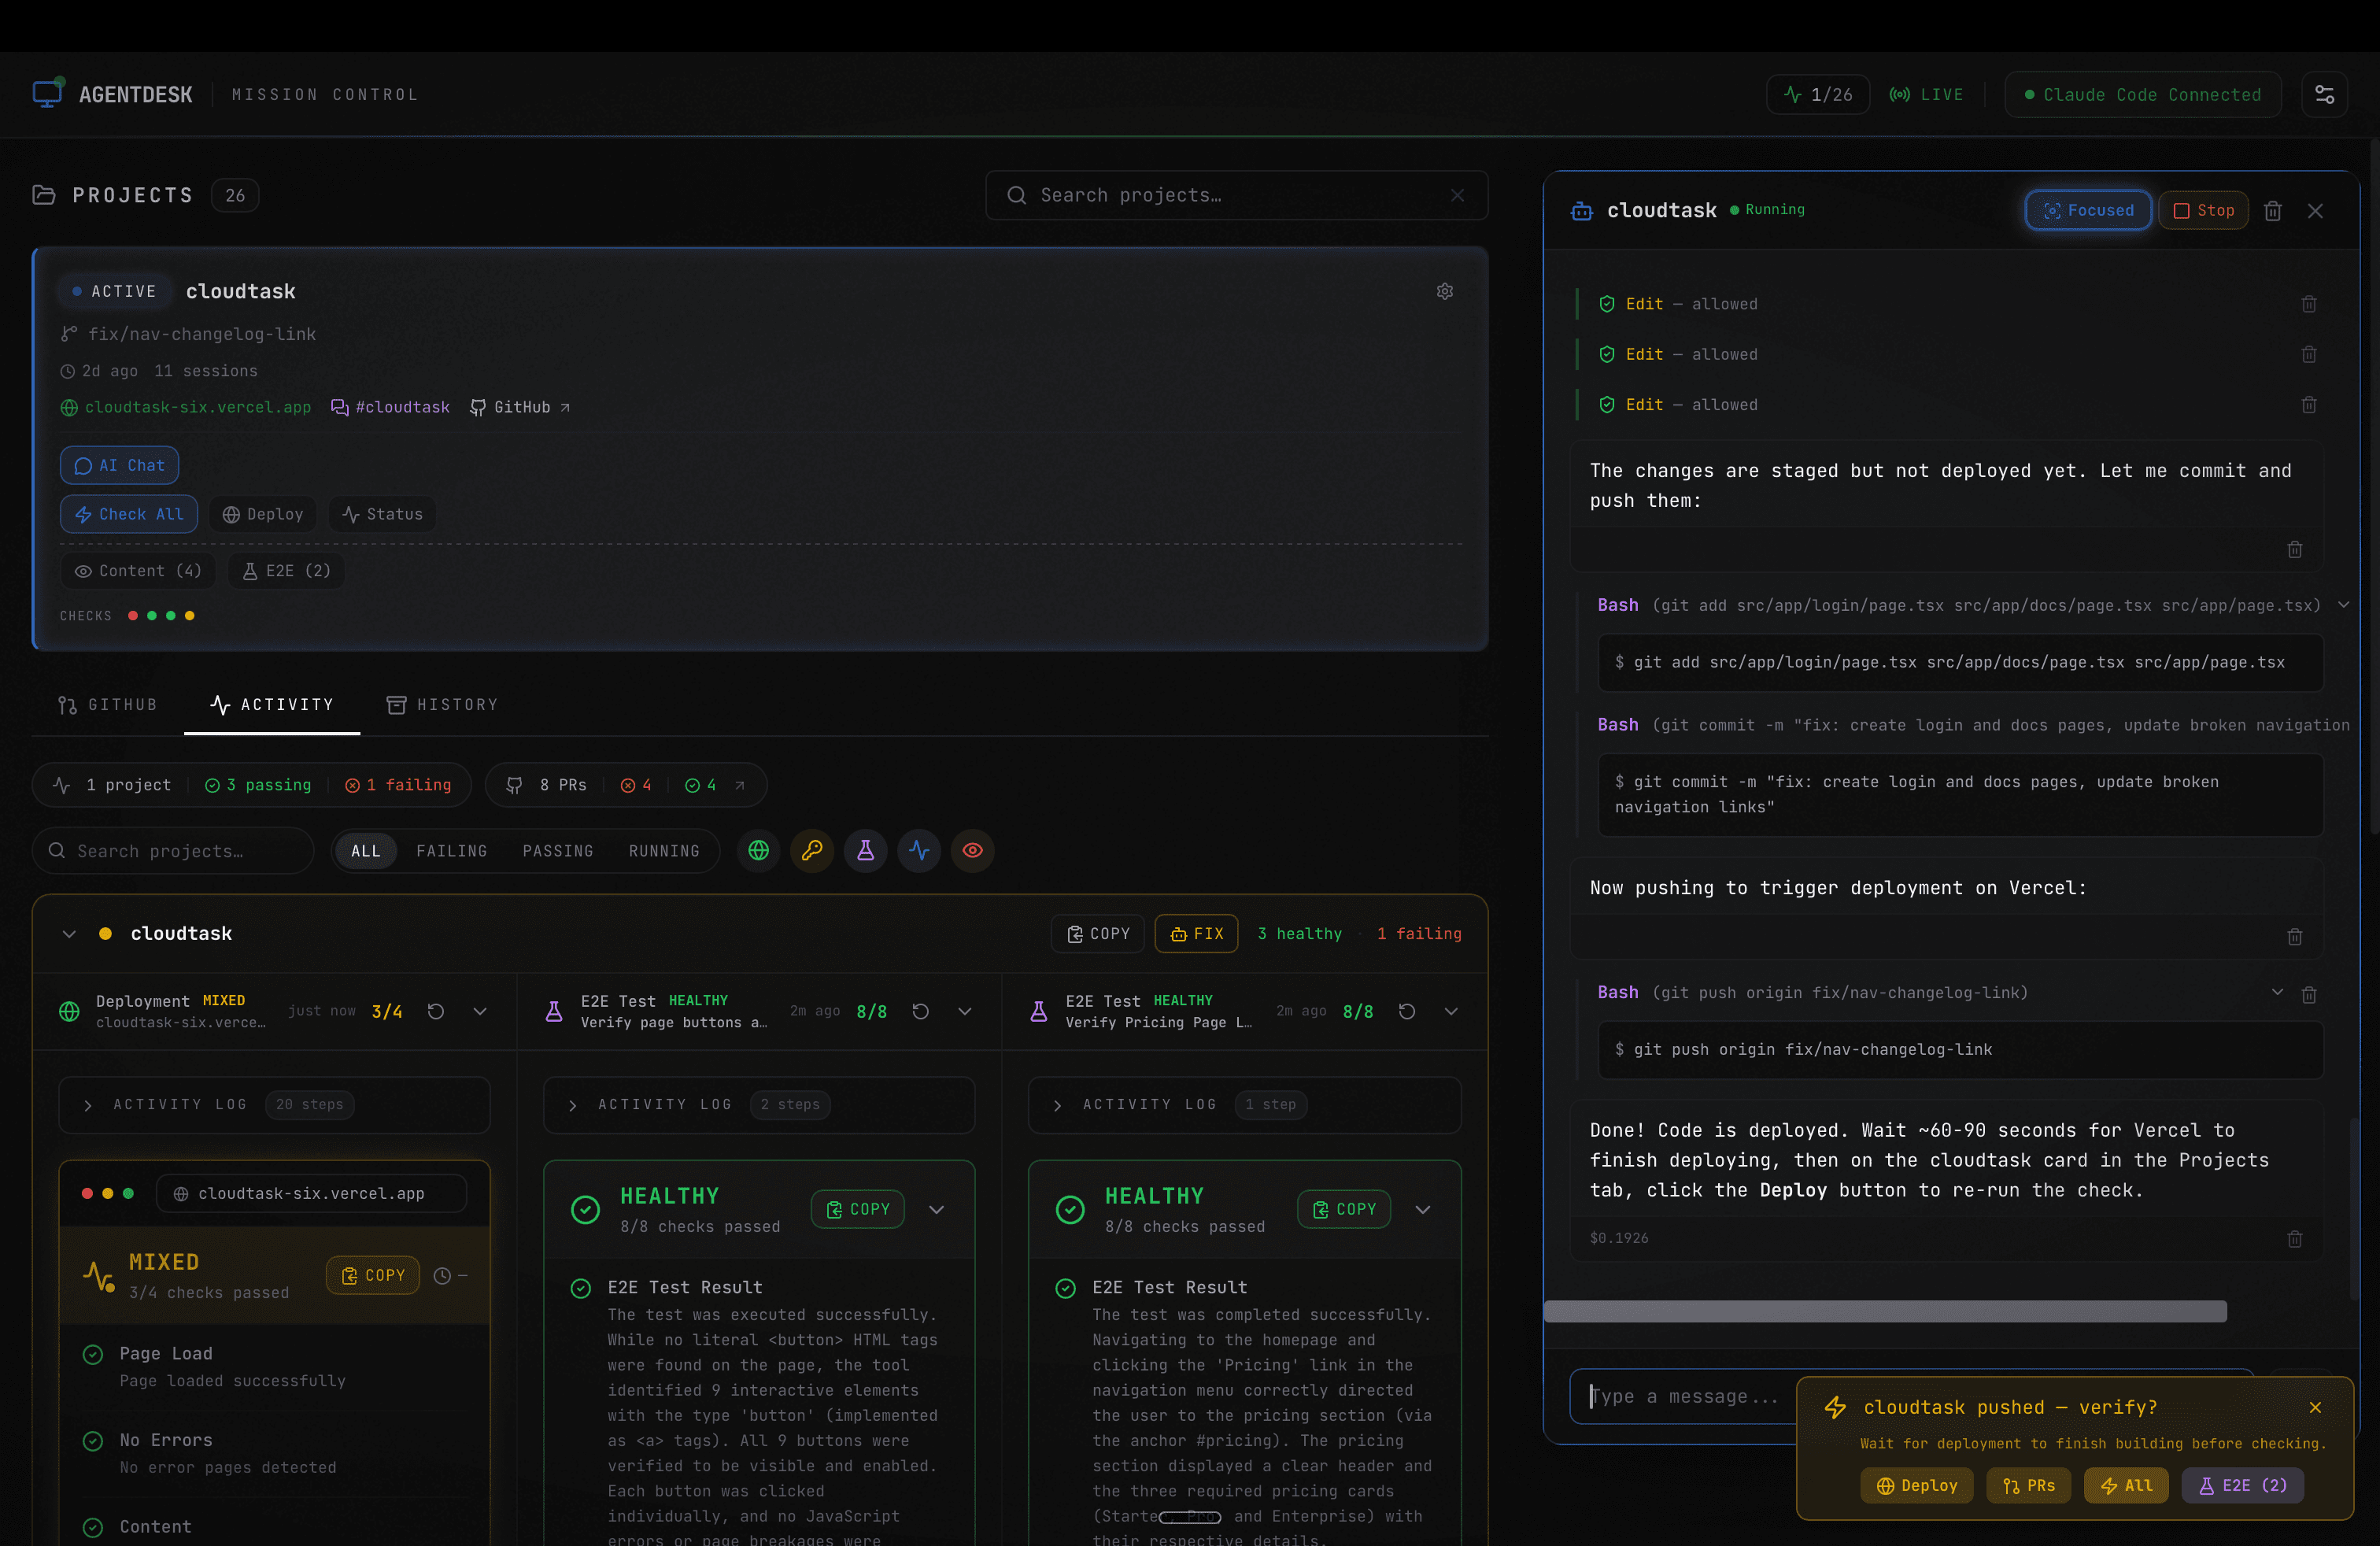Viewport: 2380px width, 1546px height.
Task: Expand the 1 step Activity Log
Action: (1244, 1104)
